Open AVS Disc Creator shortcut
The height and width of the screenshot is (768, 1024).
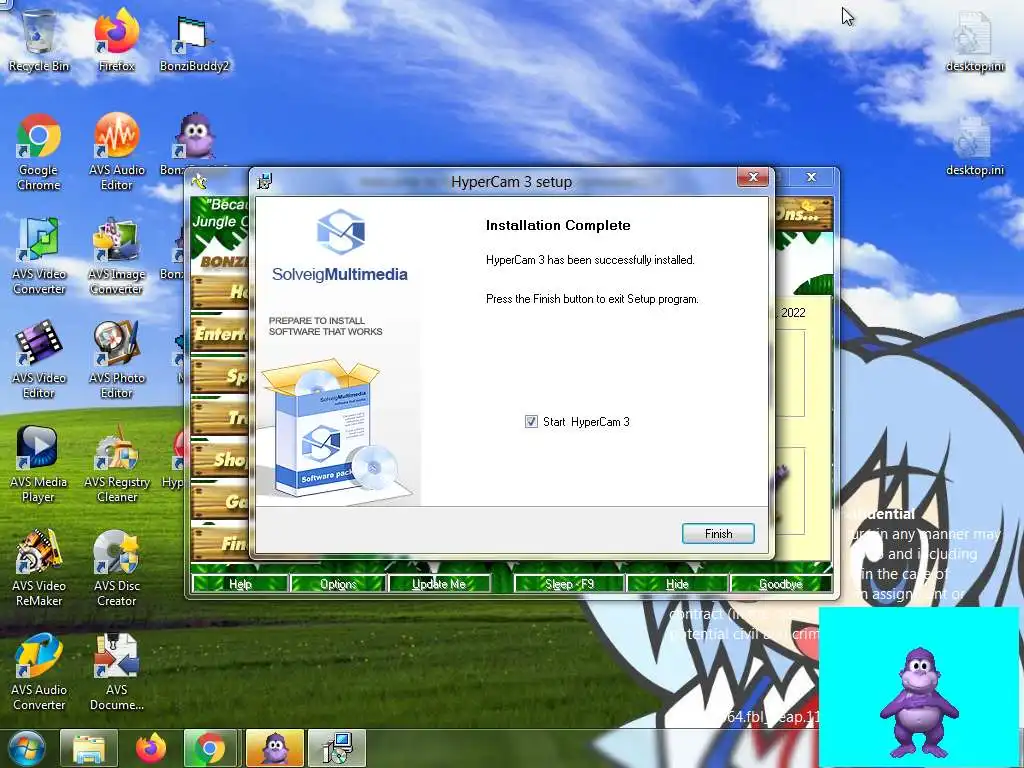(116, 566)
